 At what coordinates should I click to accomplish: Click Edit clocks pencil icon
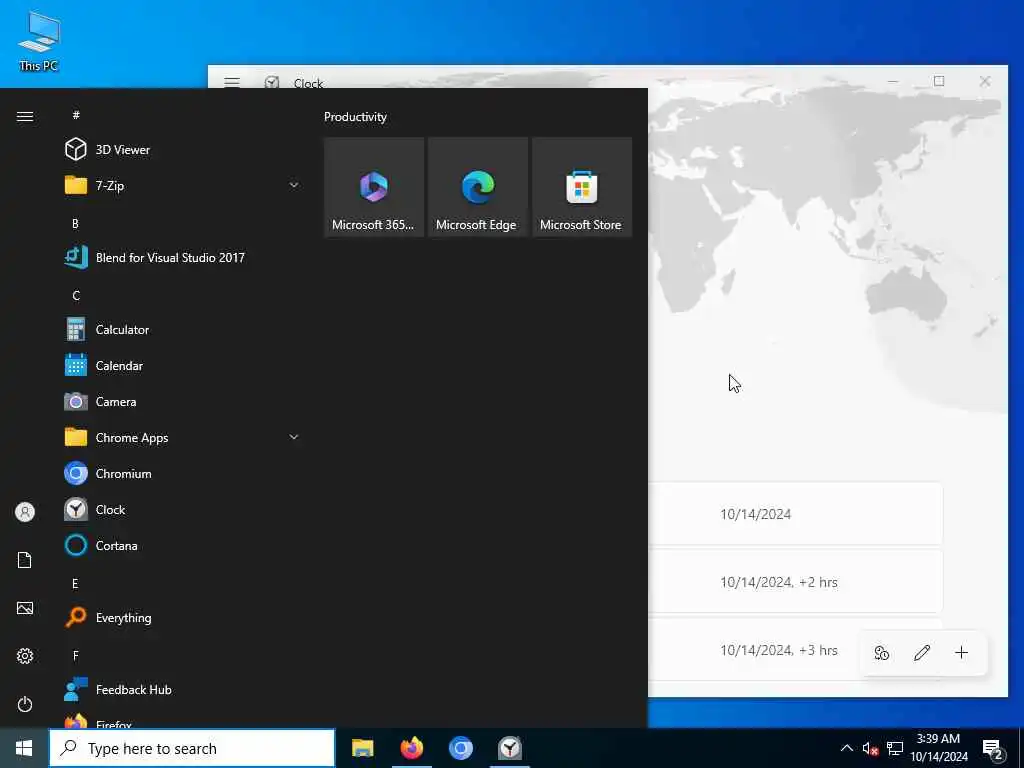(x=921, y=652)
